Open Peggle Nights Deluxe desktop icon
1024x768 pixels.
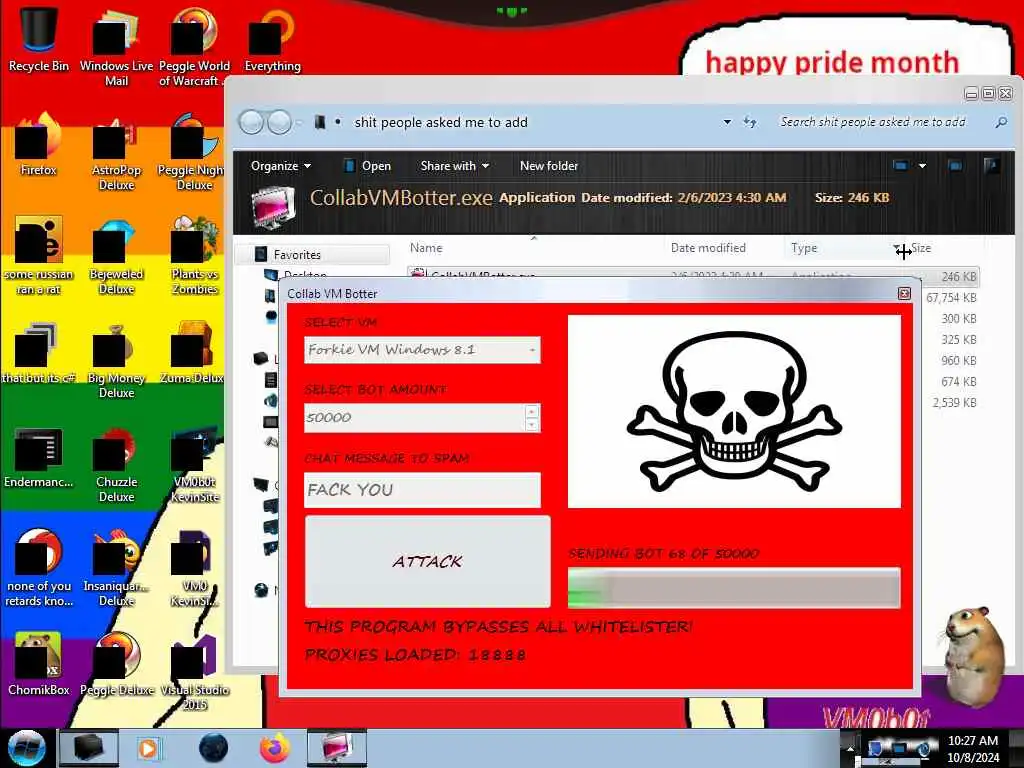[193, 153]
